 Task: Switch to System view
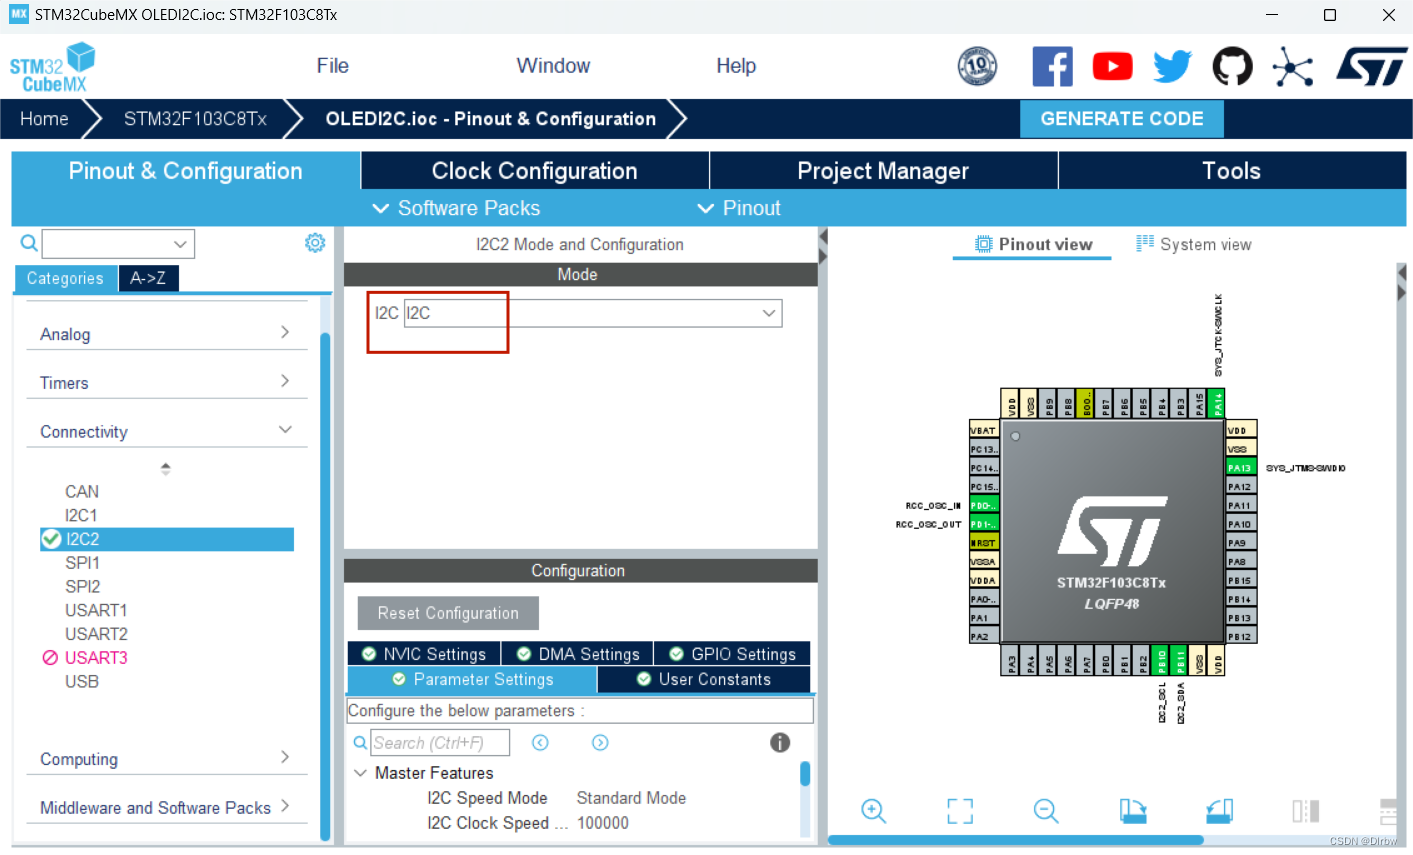coord(1194,244)
